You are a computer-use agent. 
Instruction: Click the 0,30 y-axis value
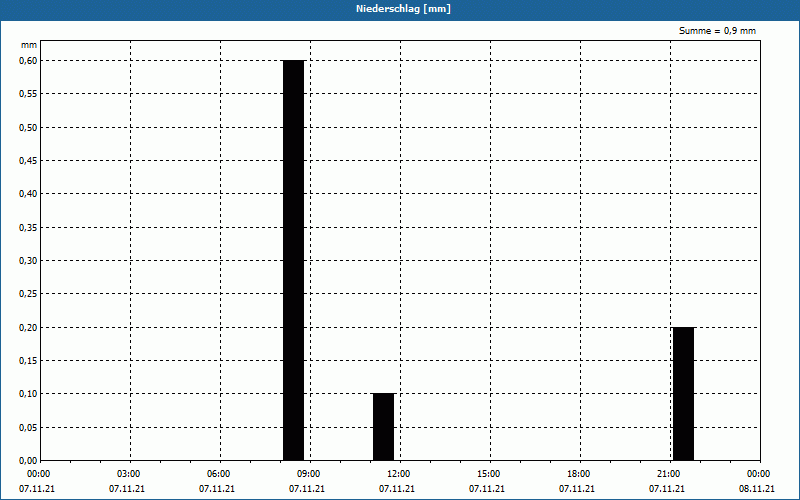pyautogui.click(x=28, y=261)
